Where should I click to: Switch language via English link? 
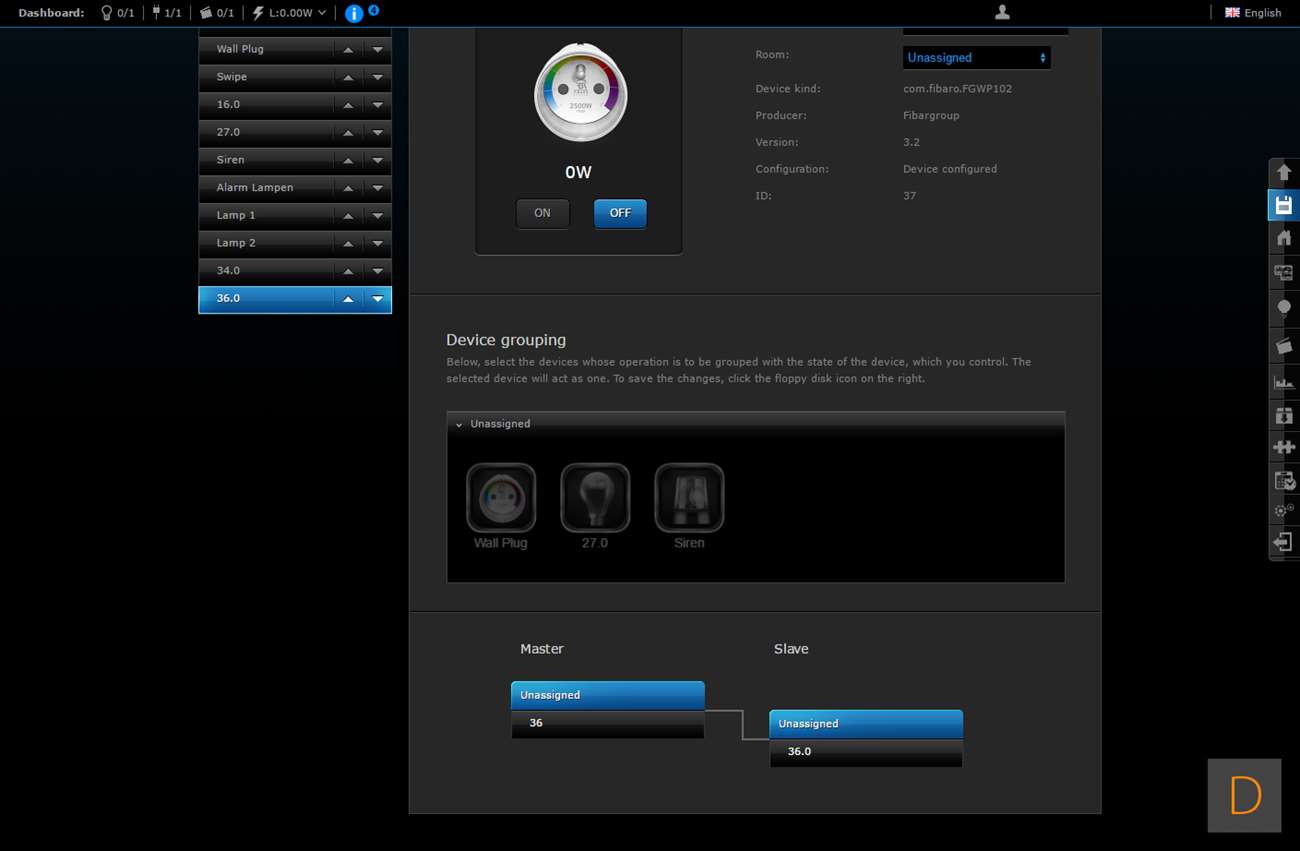click(1253, 13)
